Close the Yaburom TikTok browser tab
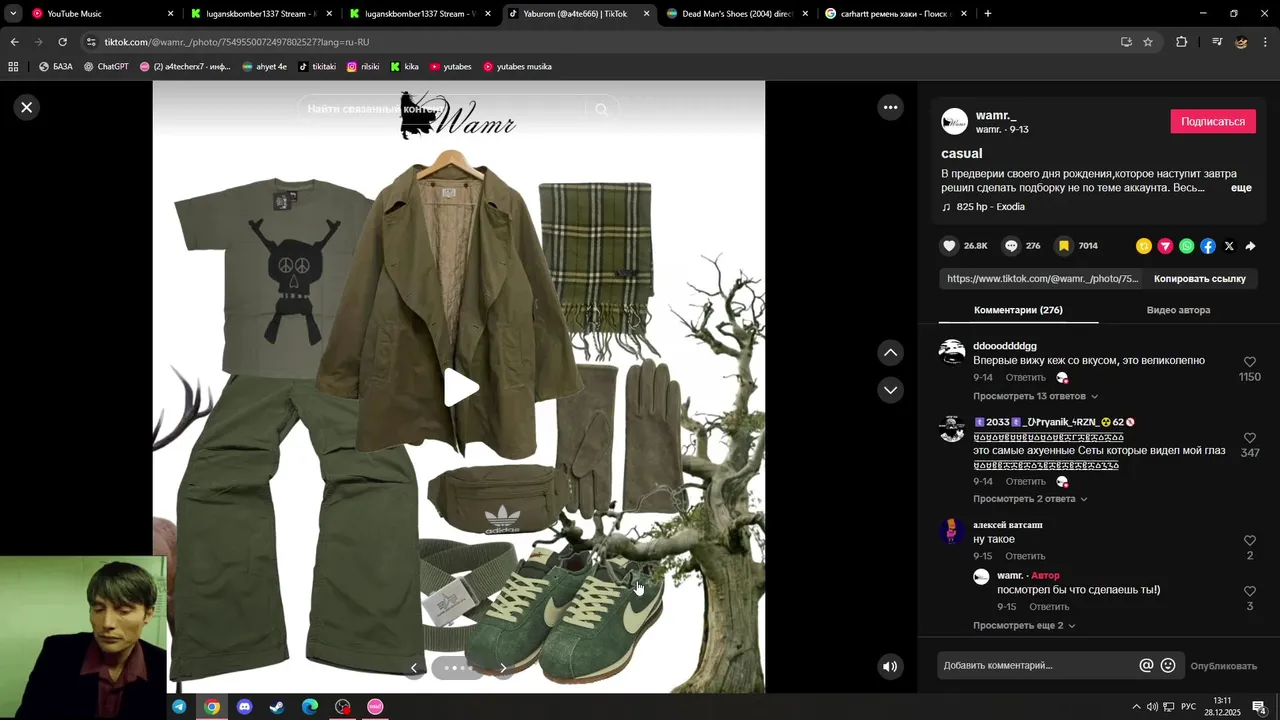This screenshot has height=720, width=1280. (x=646, y=14)
